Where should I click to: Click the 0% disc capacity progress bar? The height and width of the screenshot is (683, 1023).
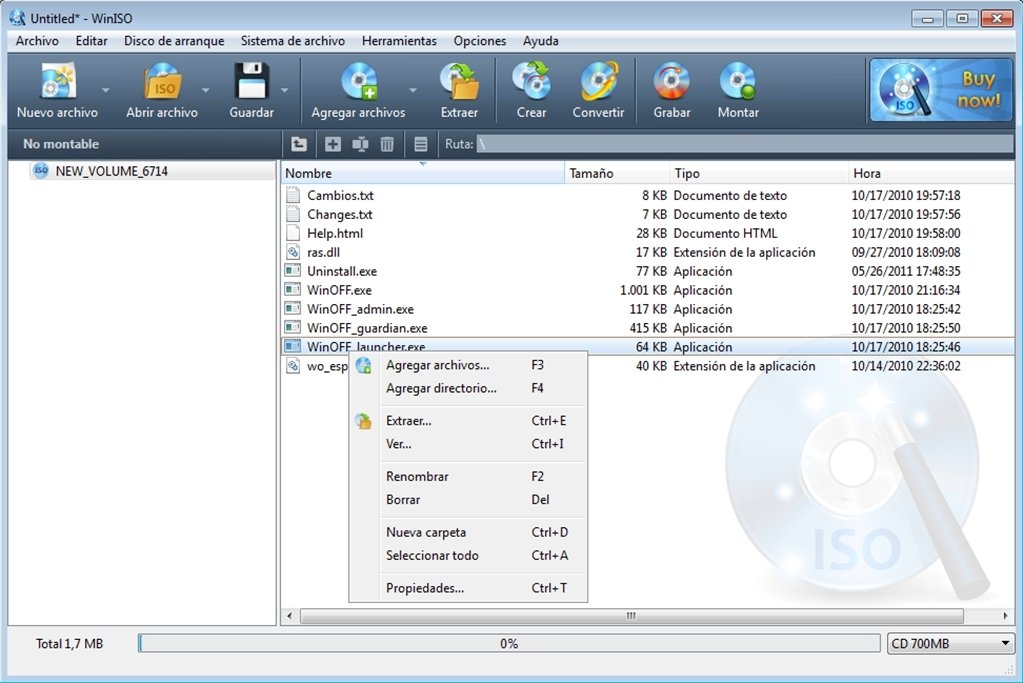pos(509,644)
